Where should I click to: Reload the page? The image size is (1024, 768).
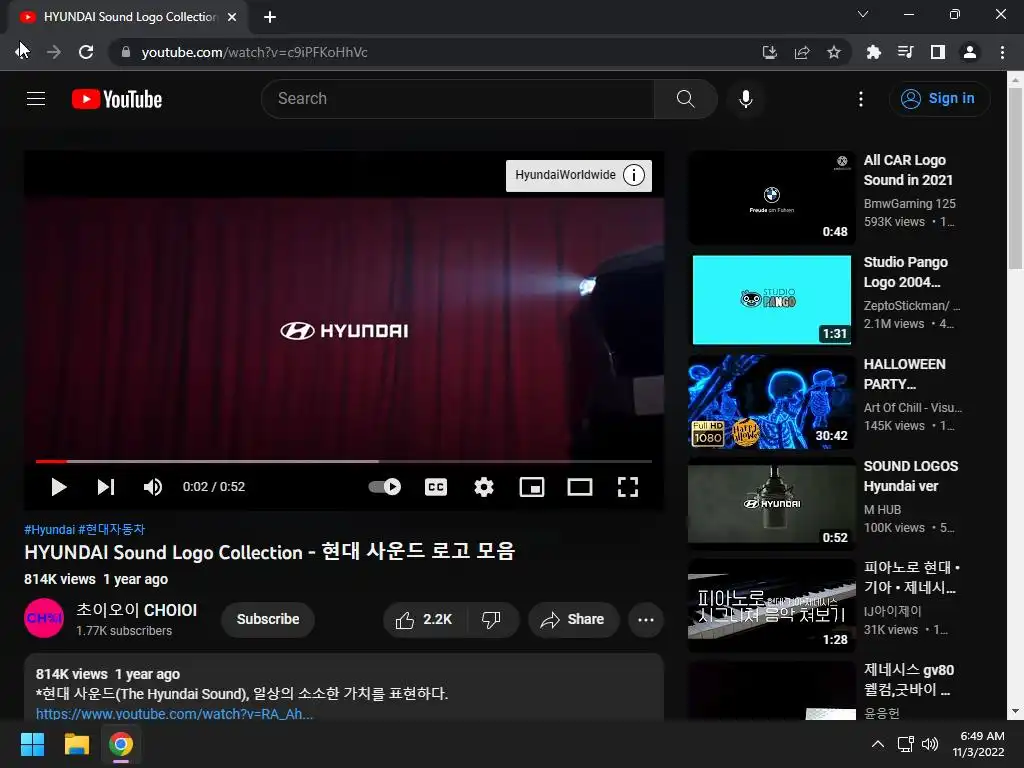[86, 52]
